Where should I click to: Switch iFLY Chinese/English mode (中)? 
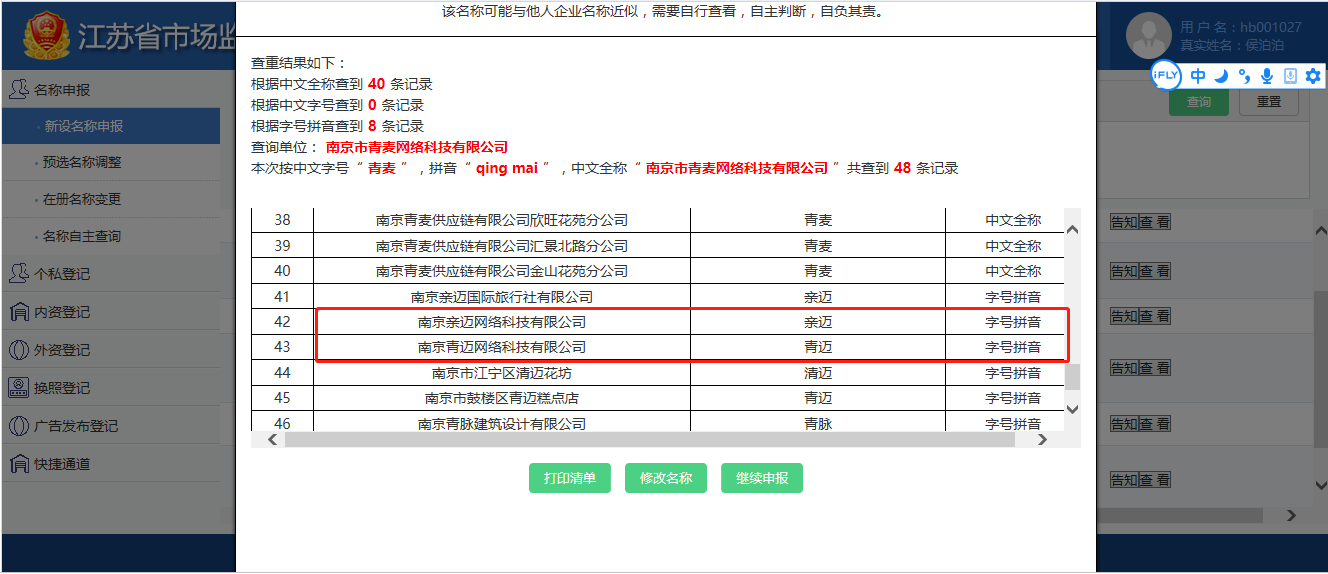point(1197,76)
